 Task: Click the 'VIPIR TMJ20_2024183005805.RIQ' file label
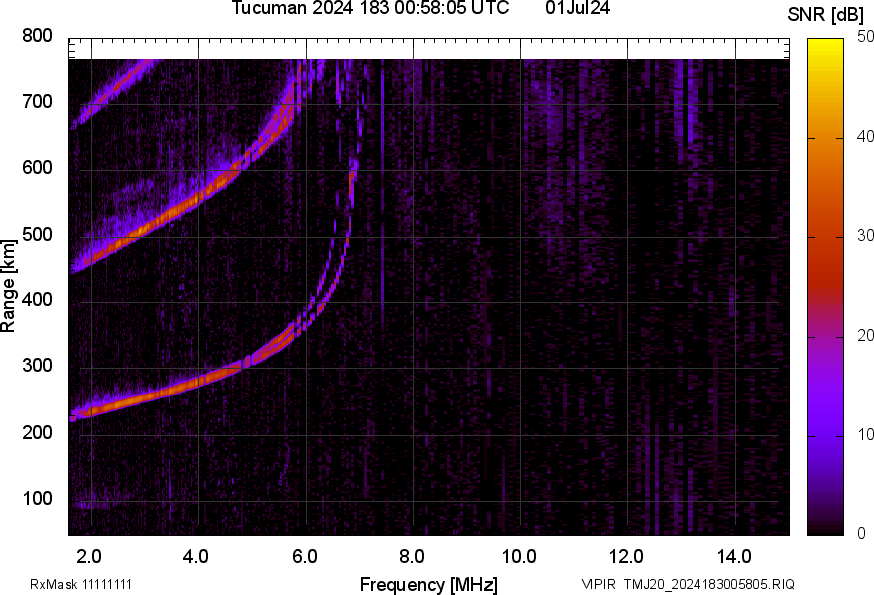[x=688, y=585]
